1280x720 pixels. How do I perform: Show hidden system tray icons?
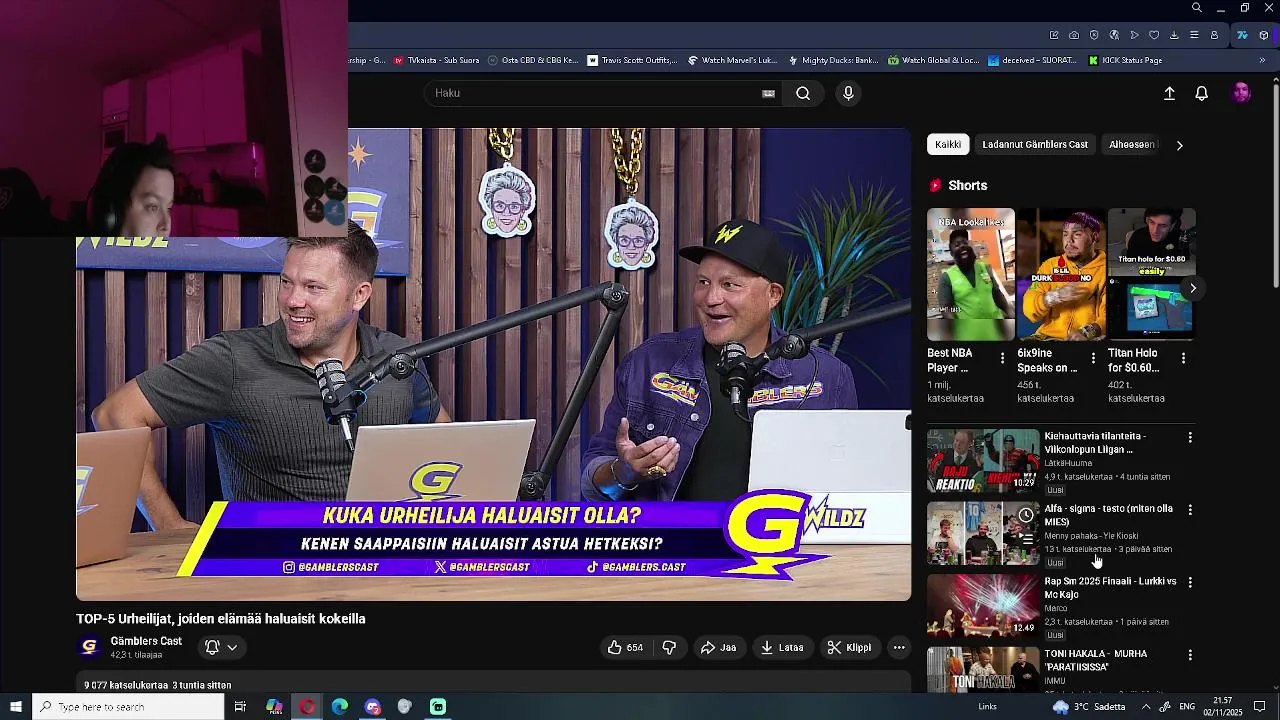1146,707
